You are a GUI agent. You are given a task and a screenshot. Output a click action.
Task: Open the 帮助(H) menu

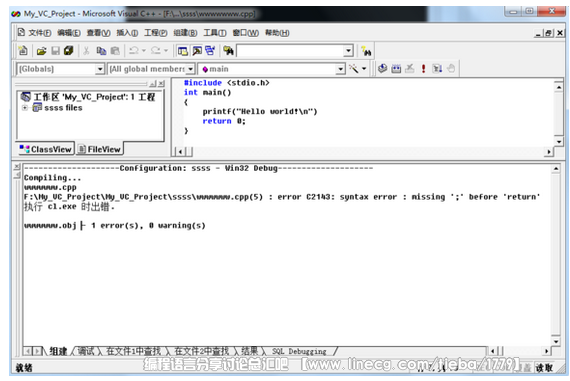[277, 33]
